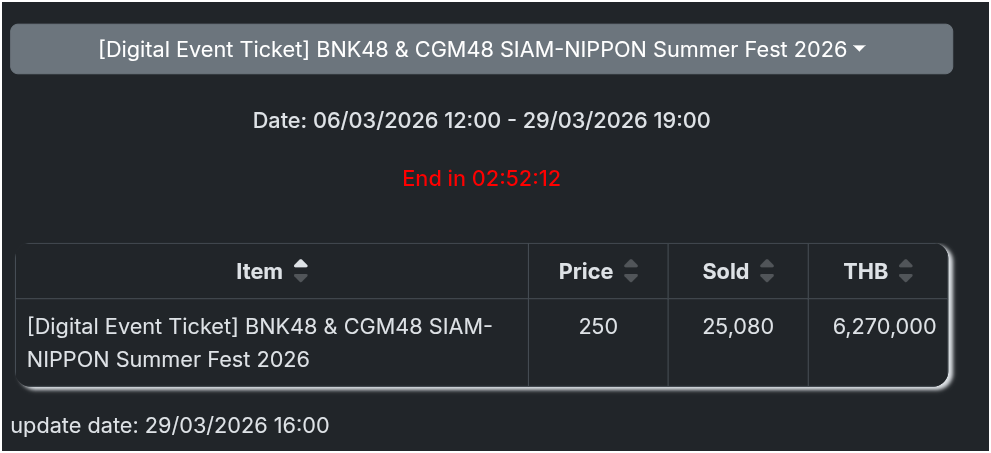991x453 pixels.
Task: Sort table by the Price column label
Action: (585, 271)
